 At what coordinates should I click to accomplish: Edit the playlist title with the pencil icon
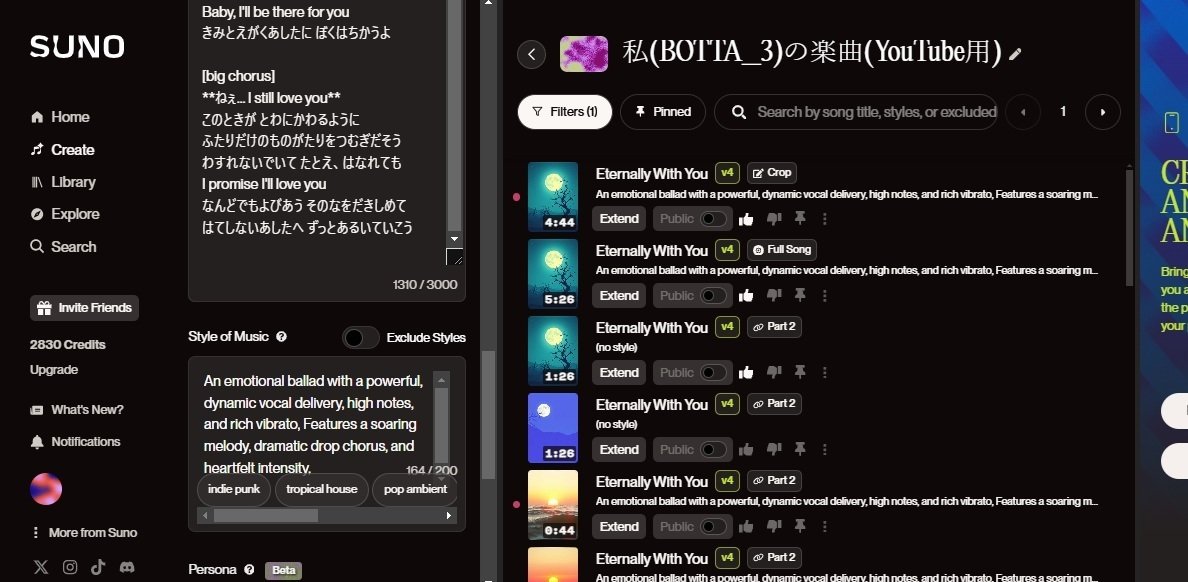tap(1015, 55)
